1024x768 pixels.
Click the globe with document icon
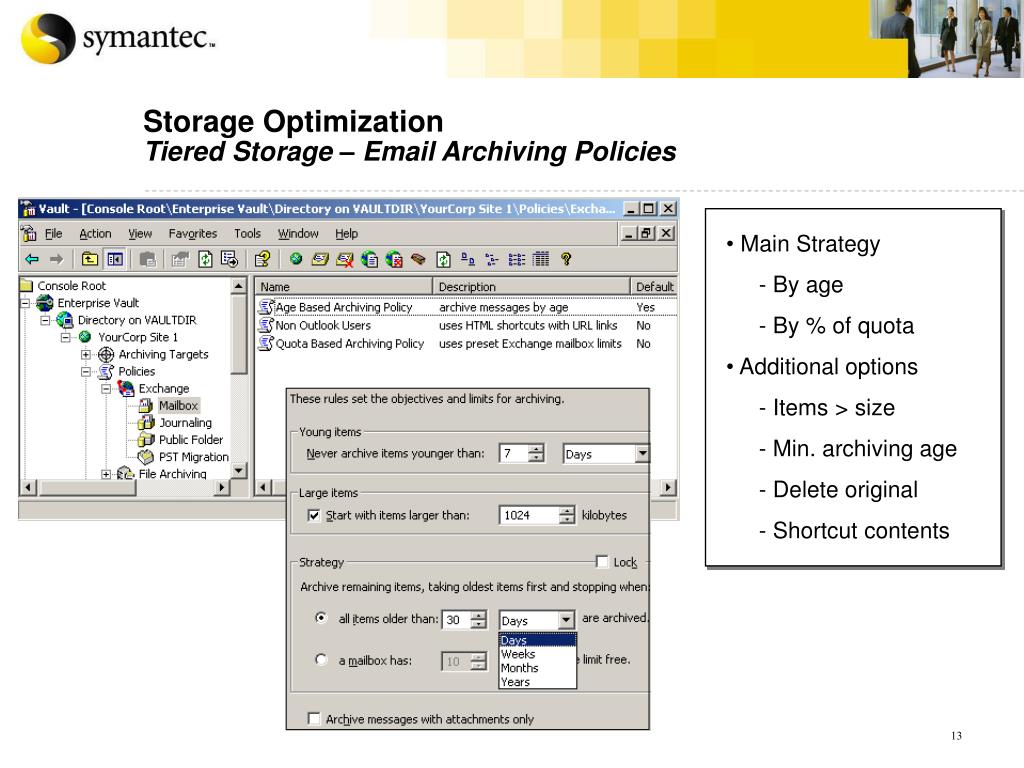point(369,259)
